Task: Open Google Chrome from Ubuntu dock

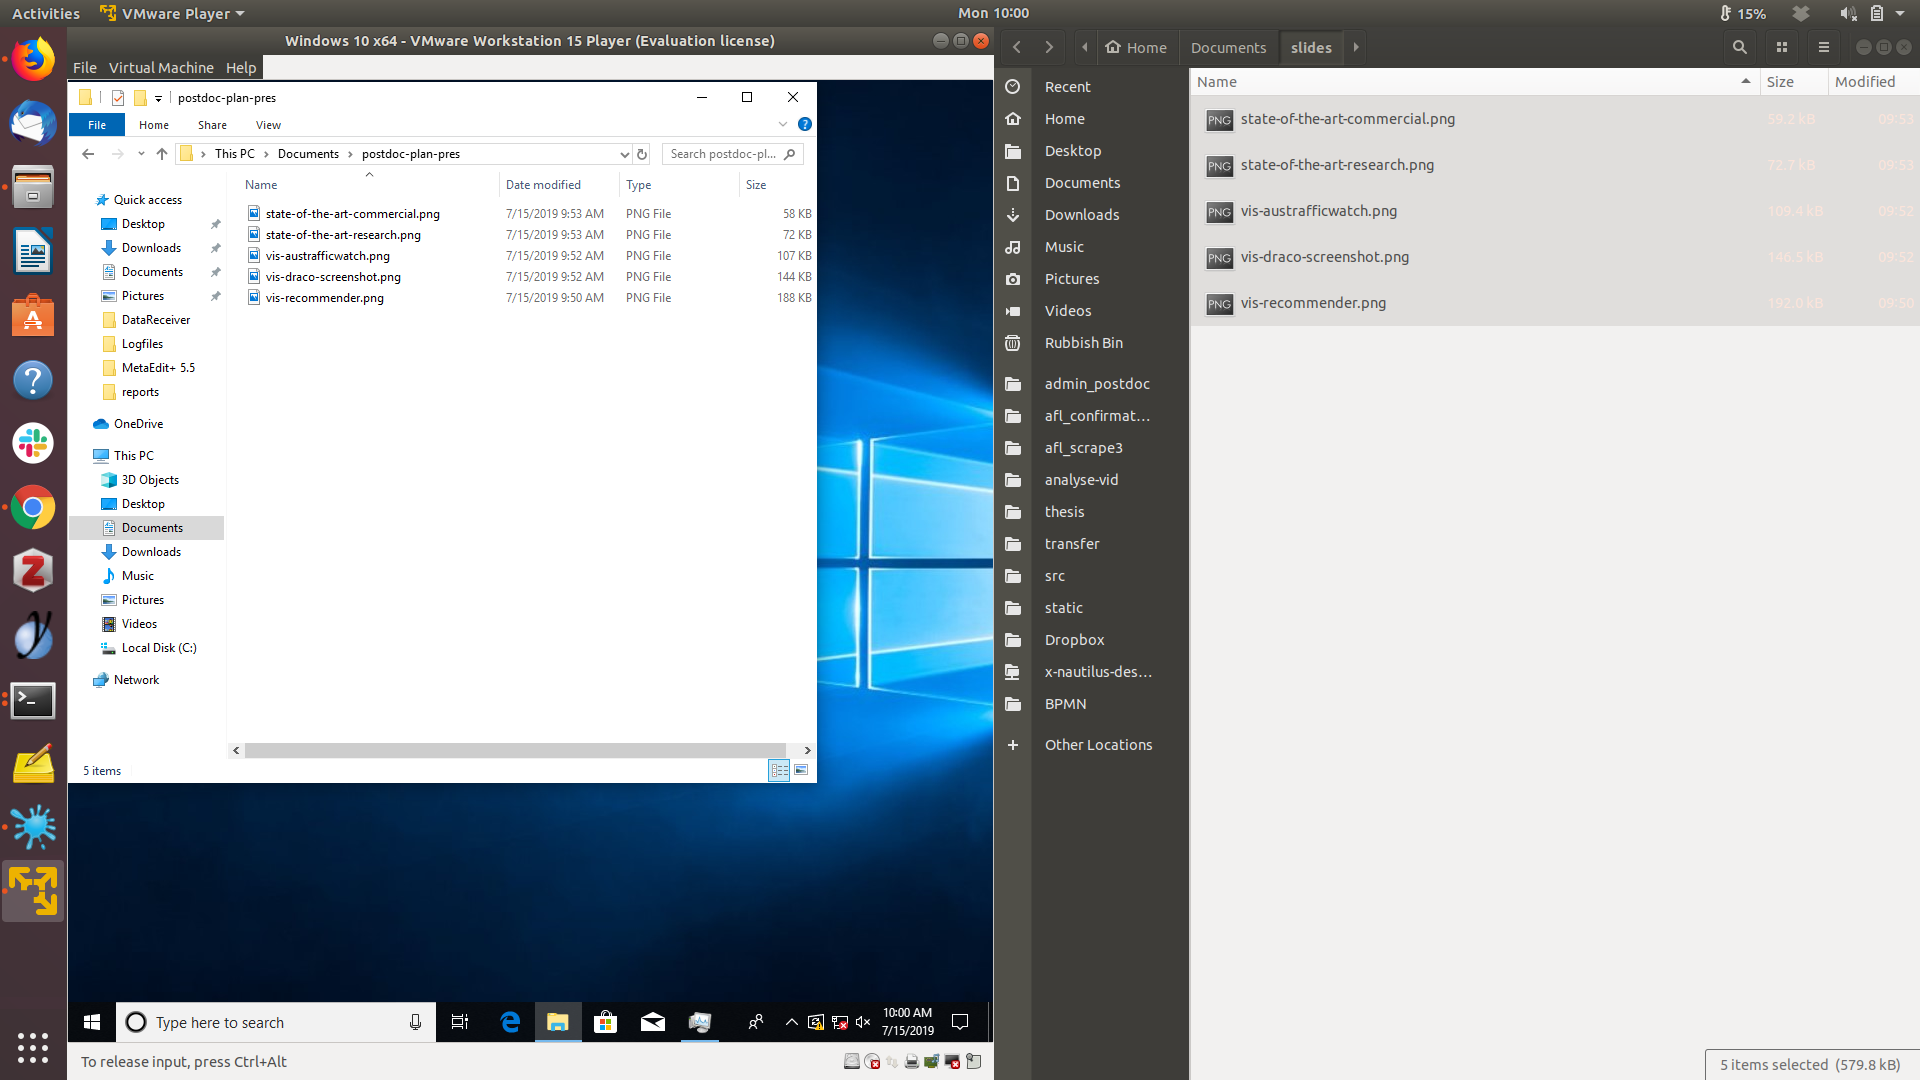Action: pyautogui.click(x=33, y=508)
